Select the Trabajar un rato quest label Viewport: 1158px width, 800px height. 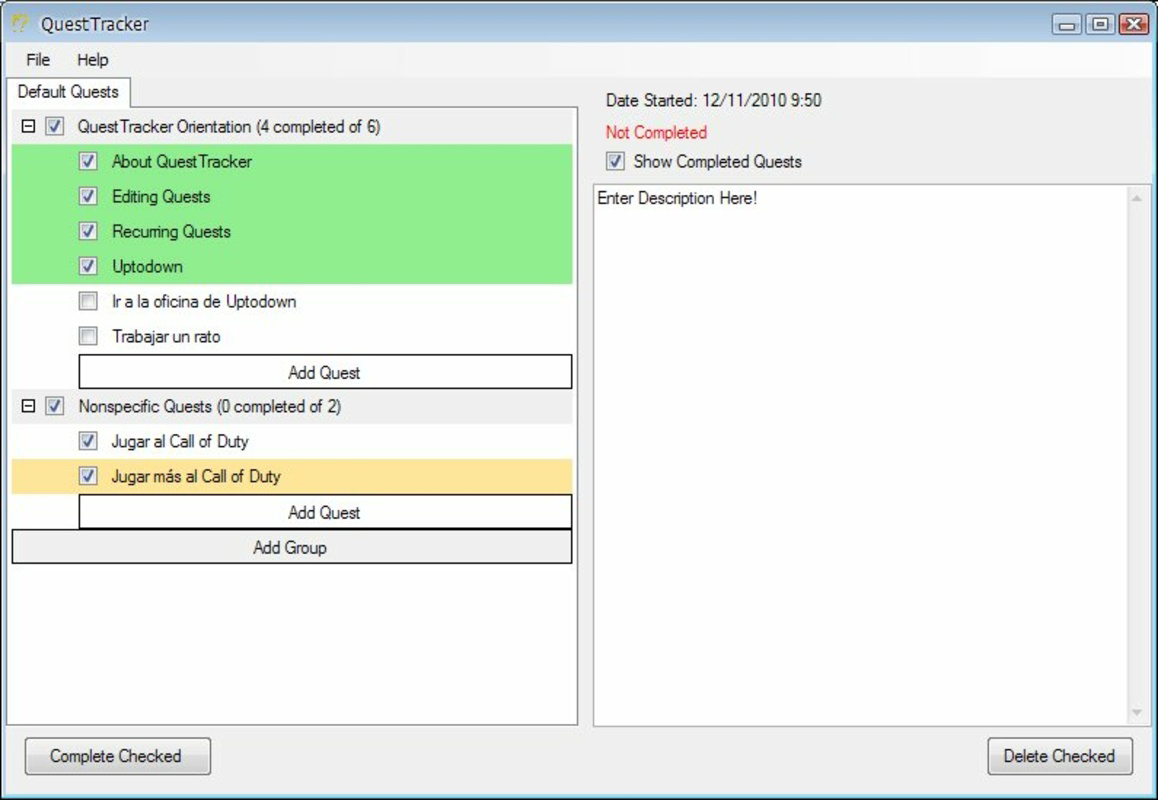point(166,337)
